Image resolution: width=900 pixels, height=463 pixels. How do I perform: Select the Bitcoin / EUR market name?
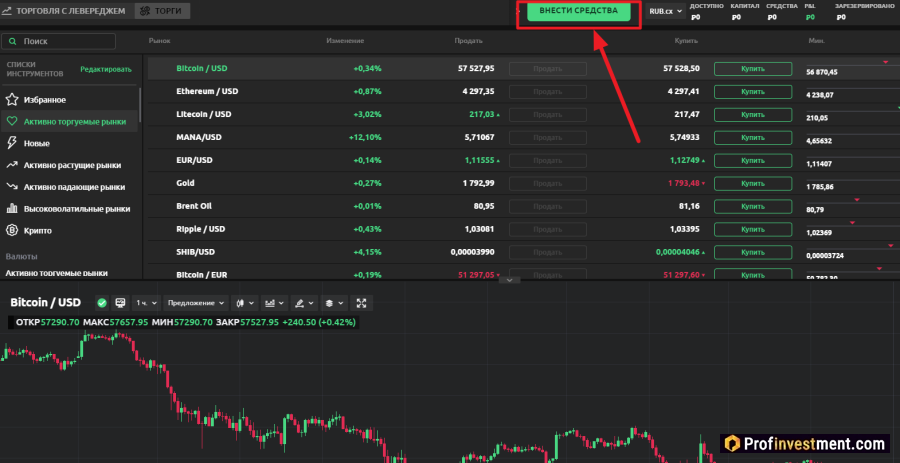(x=202, y=275)
